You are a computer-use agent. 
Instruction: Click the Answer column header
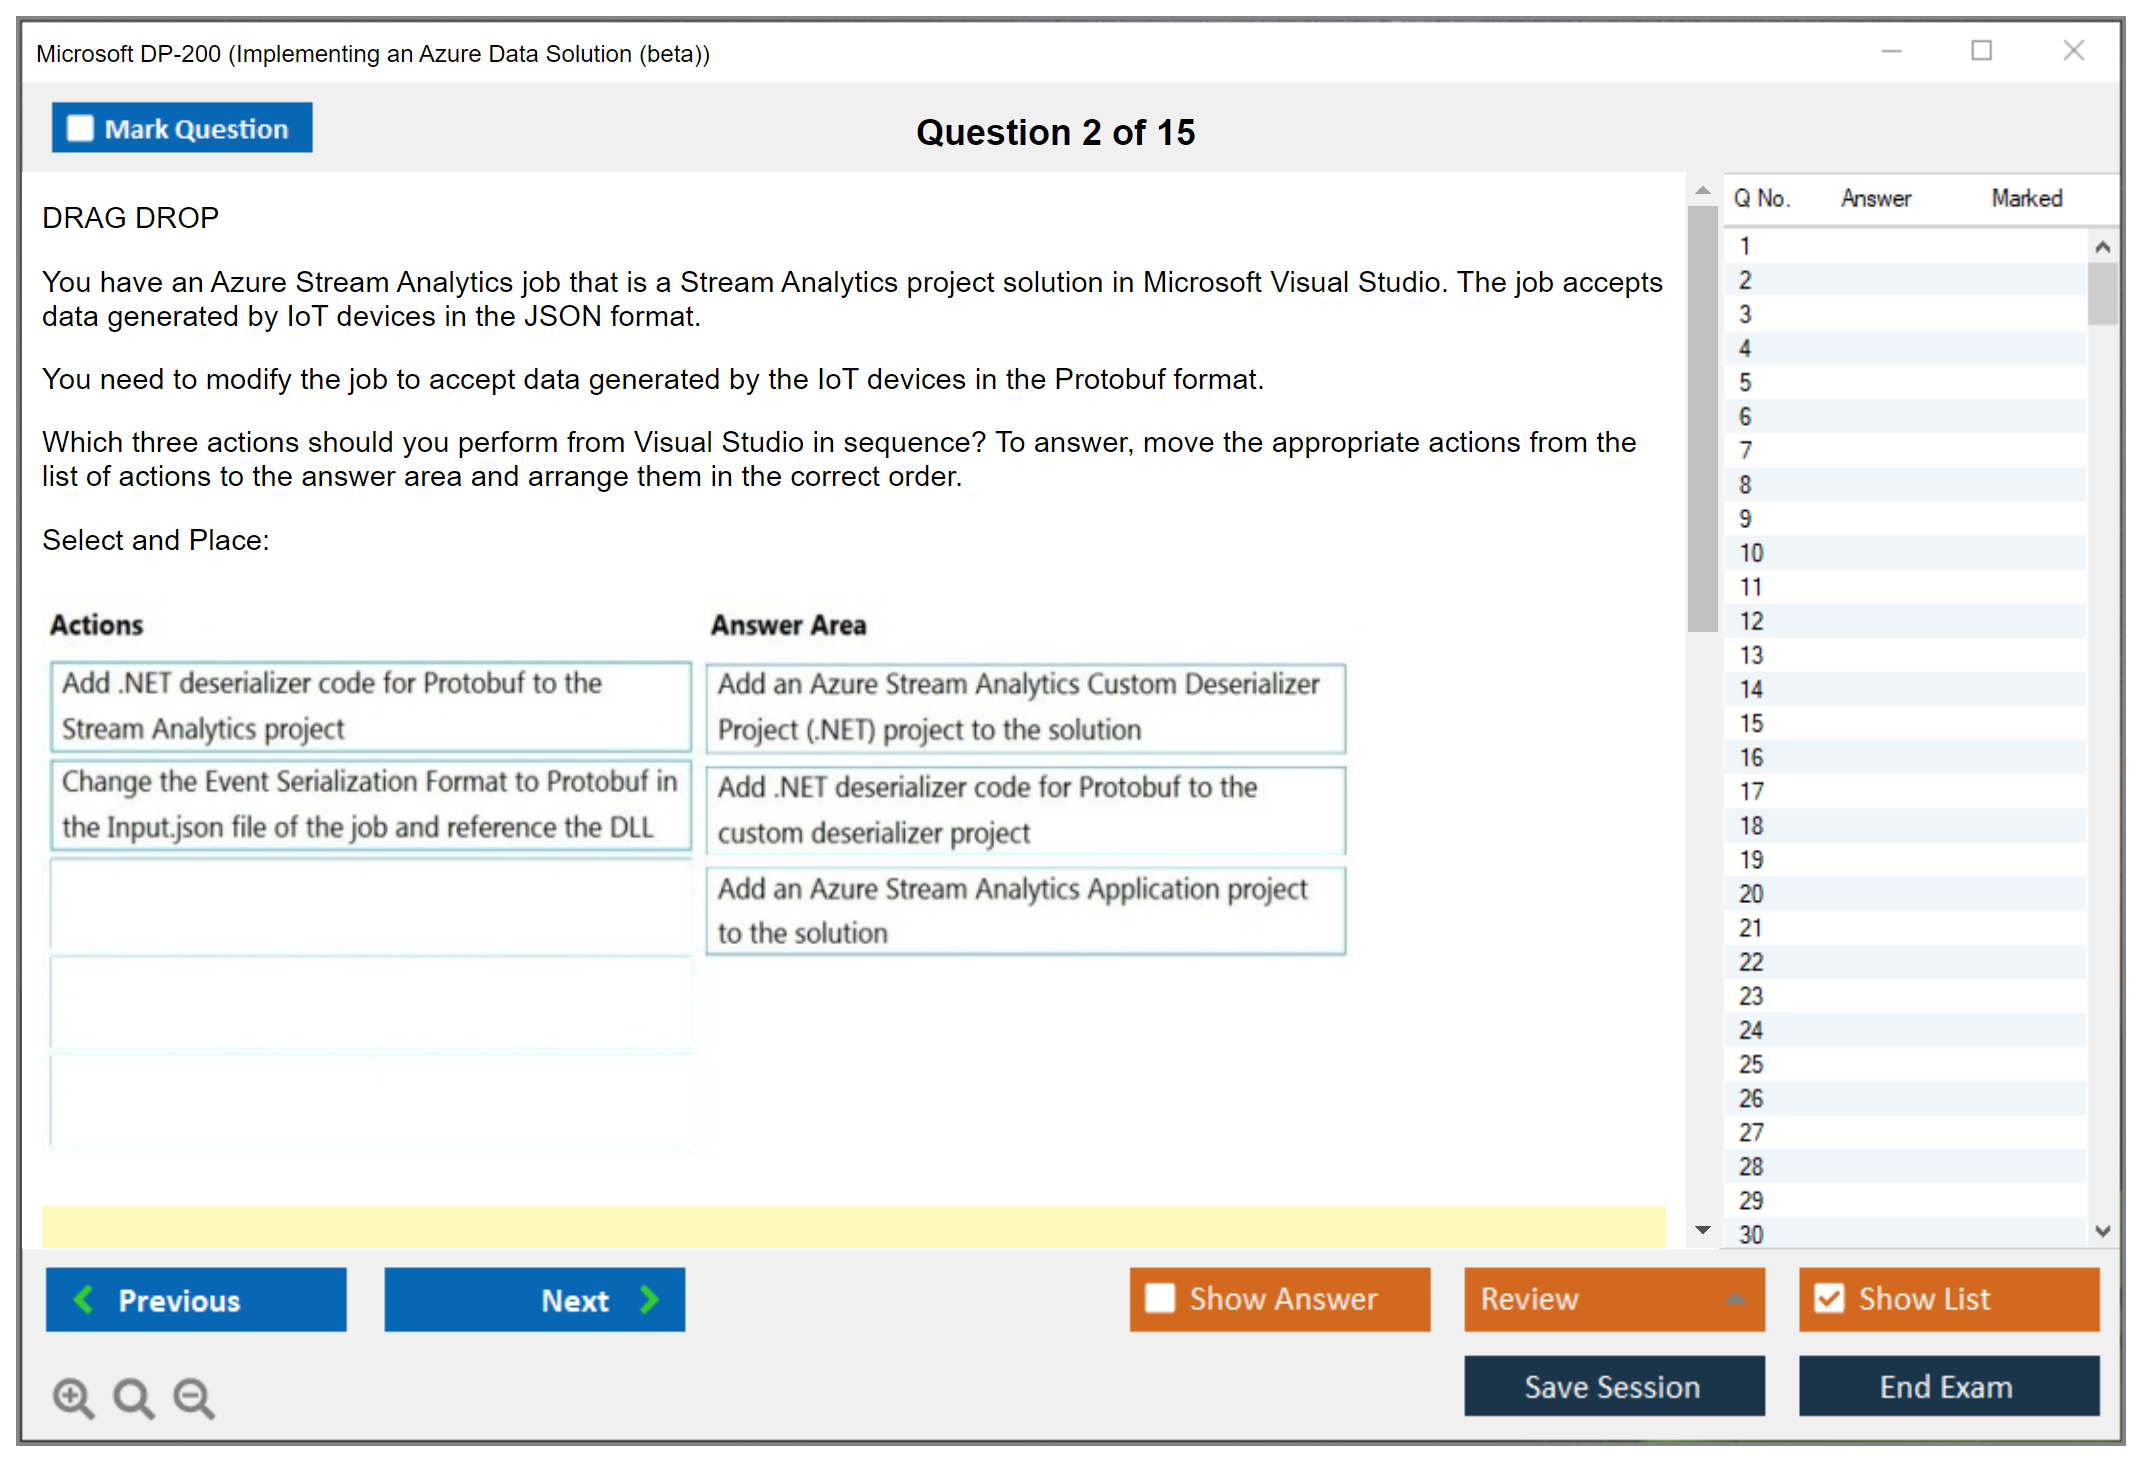click(1875, 198)
